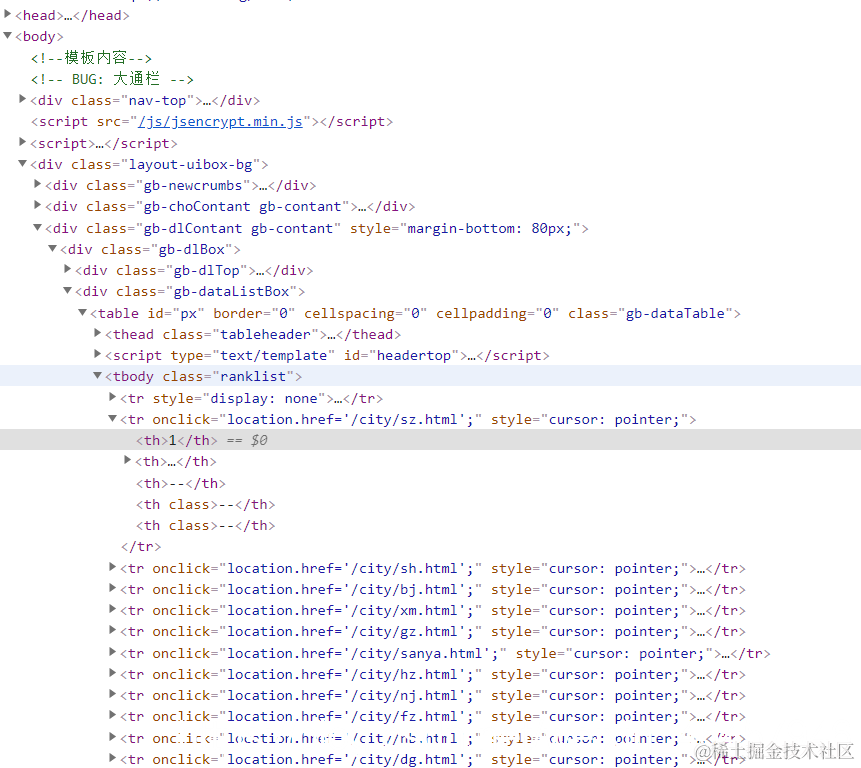The height and width of the screenshot is (768, 861).
Task: Expand the nav-top div node
Action: click(23, 99)
